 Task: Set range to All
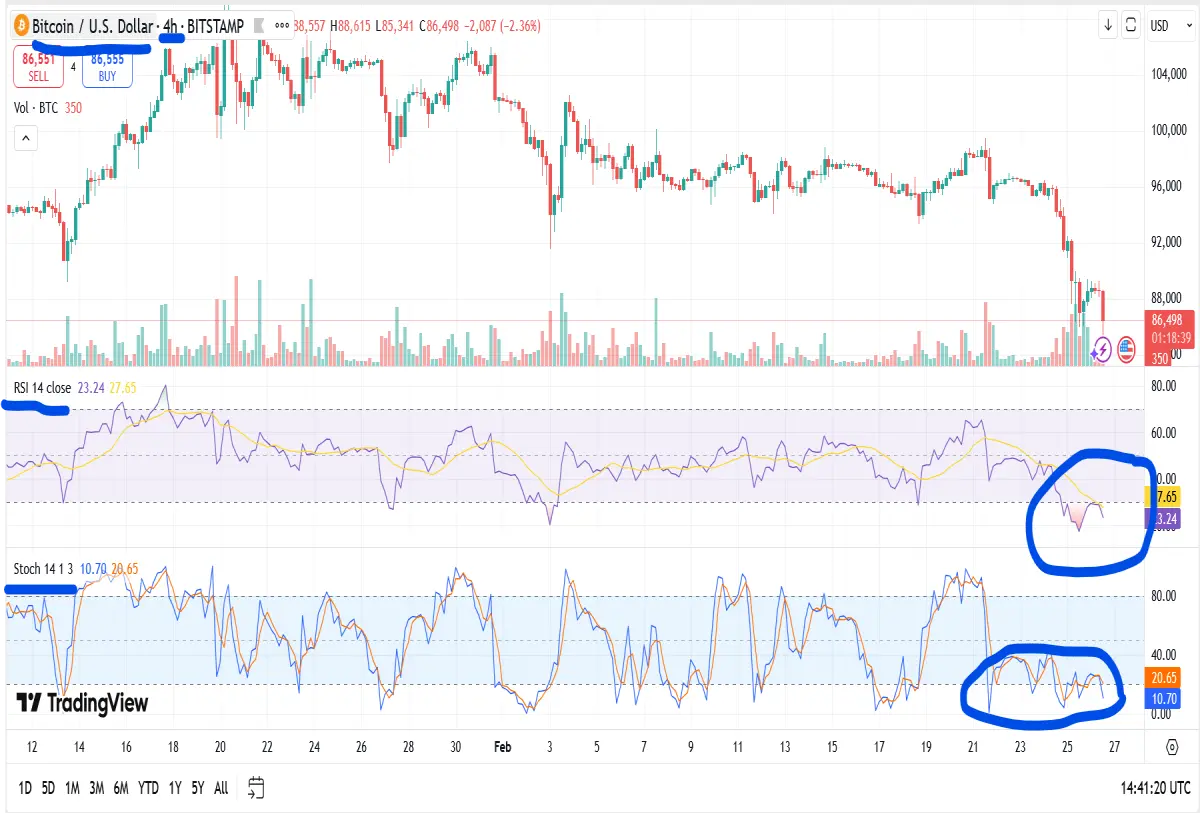221,788
